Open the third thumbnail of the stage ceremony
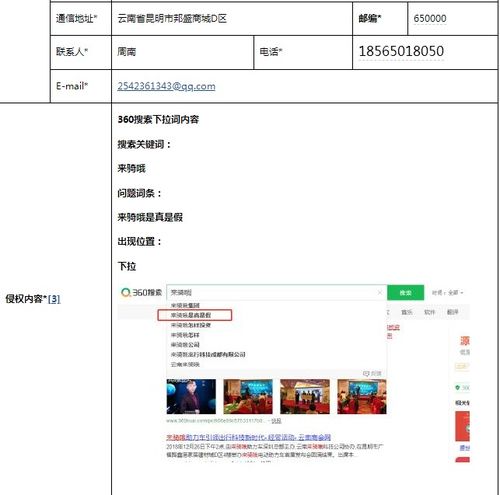 pyautogui.click(x=305, y=397)
